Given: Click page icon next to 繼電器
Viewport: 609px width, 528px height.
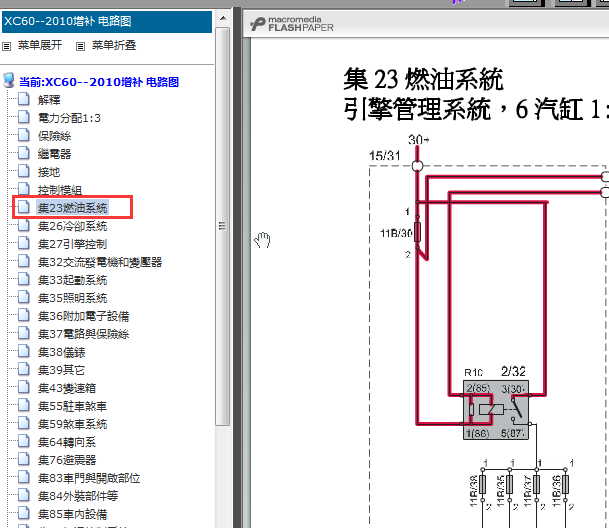Looking at the screenshot, I should [24, 153].
